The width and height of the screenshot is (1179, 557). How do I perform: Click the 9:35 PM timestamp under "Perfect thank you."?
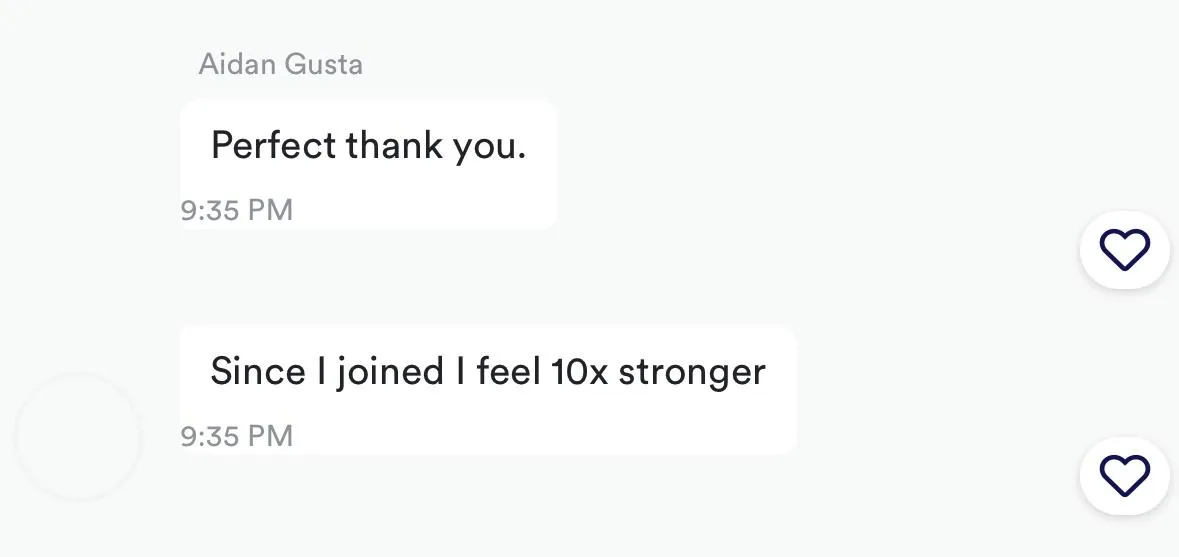pyautogui.click(x=237, y=210)
